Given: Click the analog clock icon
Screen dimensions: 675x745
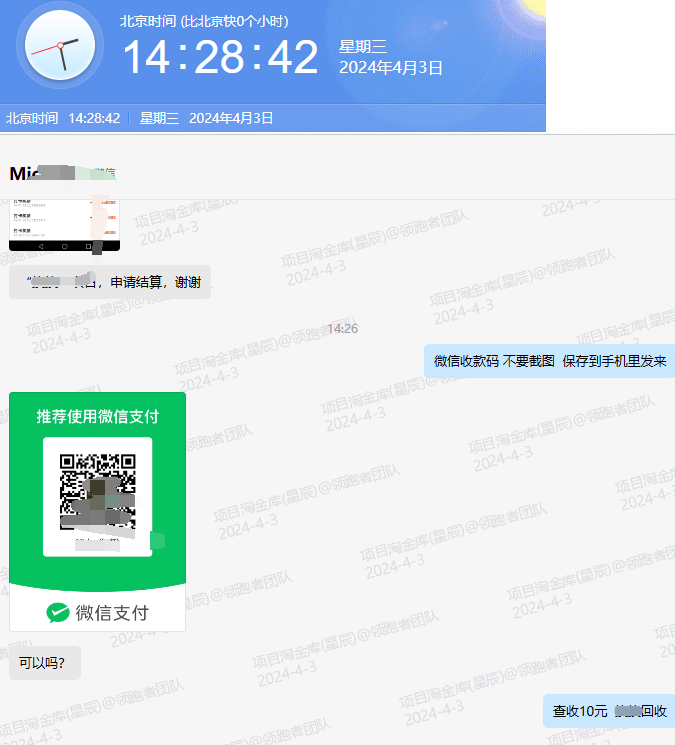Looking at the screenshot, I should [x=60, y=46].
